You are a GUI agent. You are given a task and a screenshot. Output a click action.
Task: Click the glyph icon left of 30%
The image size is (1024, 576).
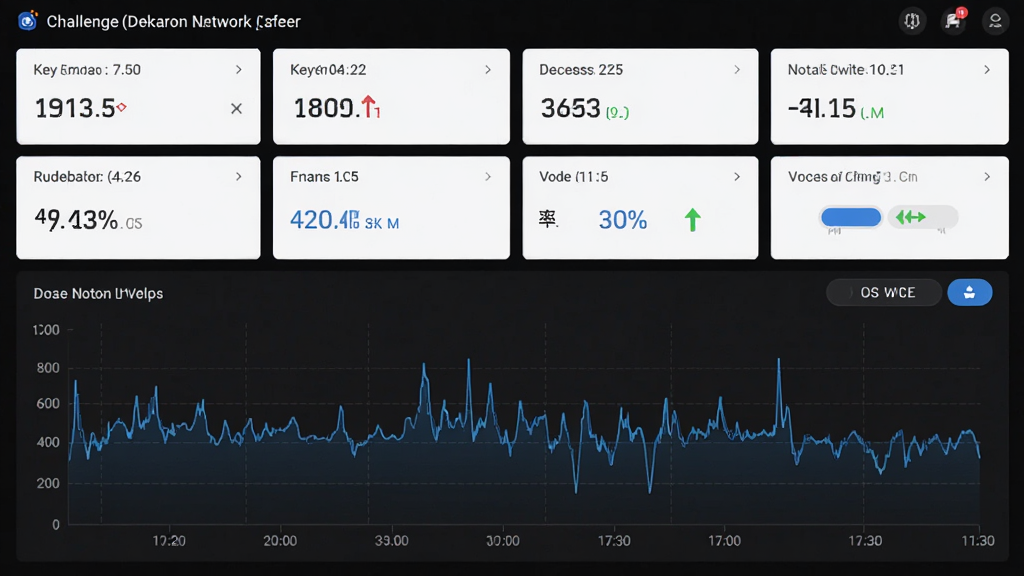tap(548, 219)
